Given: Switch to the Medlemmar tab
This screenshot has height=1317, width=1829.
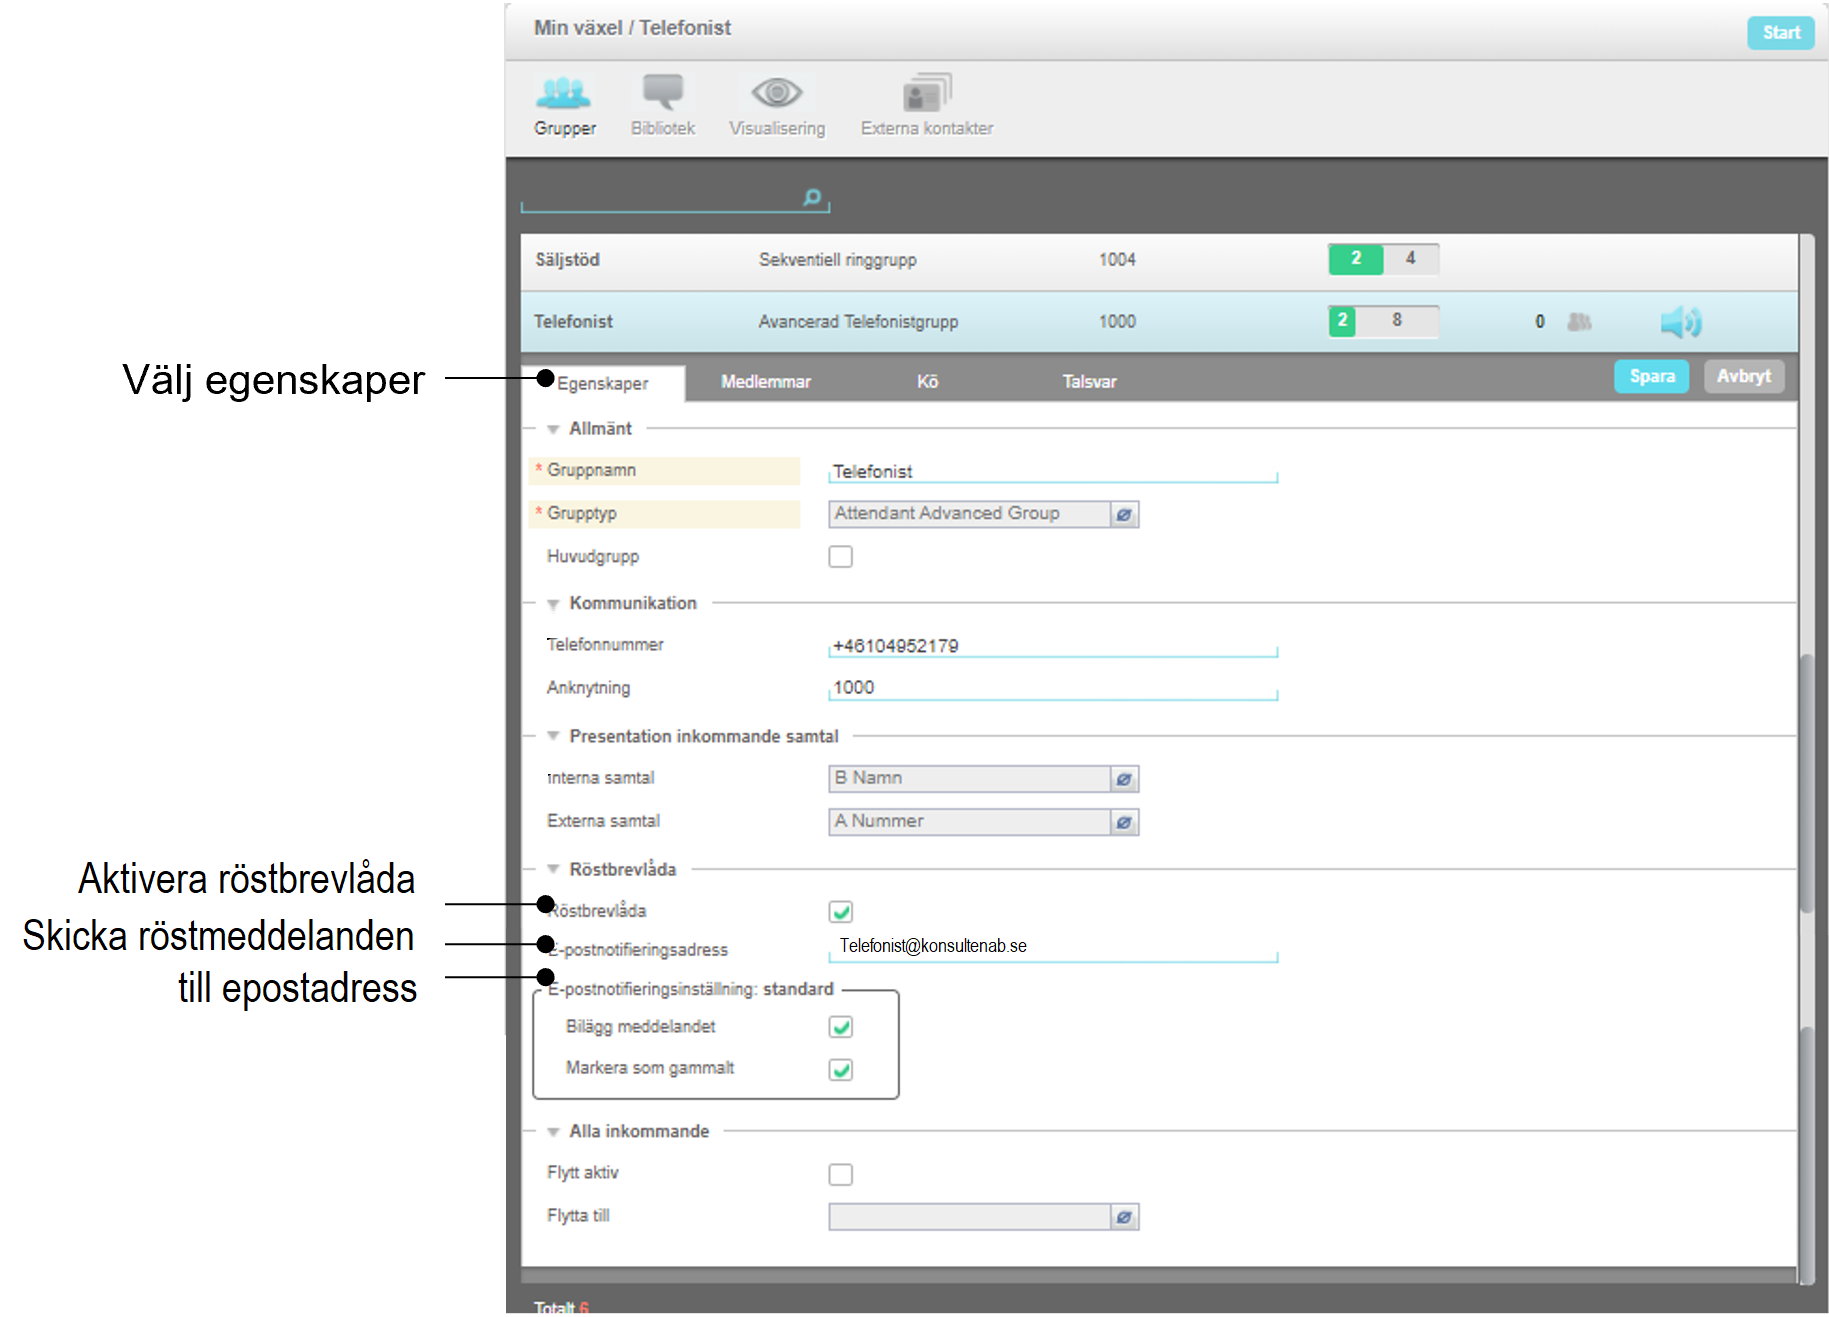Looking at the screenshot, I should (x=766, y=382).
